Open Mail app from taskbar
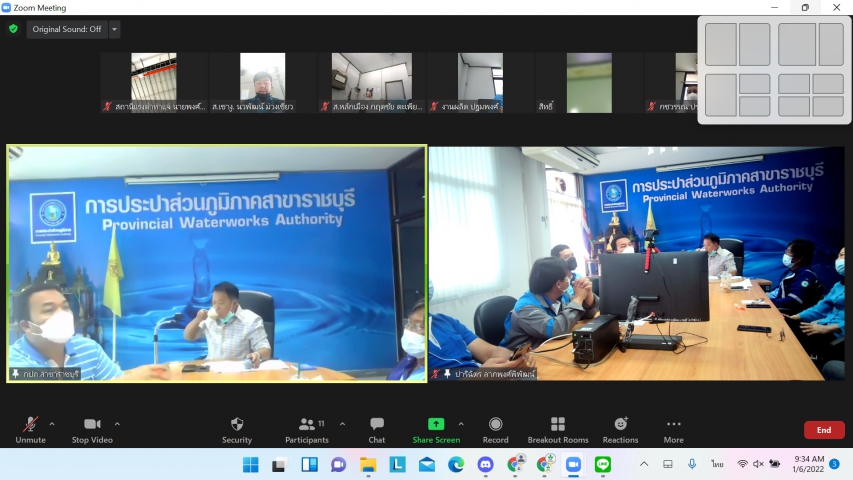The height and width of the screenshot is (480, 853). pyautogui.click(x=426, y=465)
